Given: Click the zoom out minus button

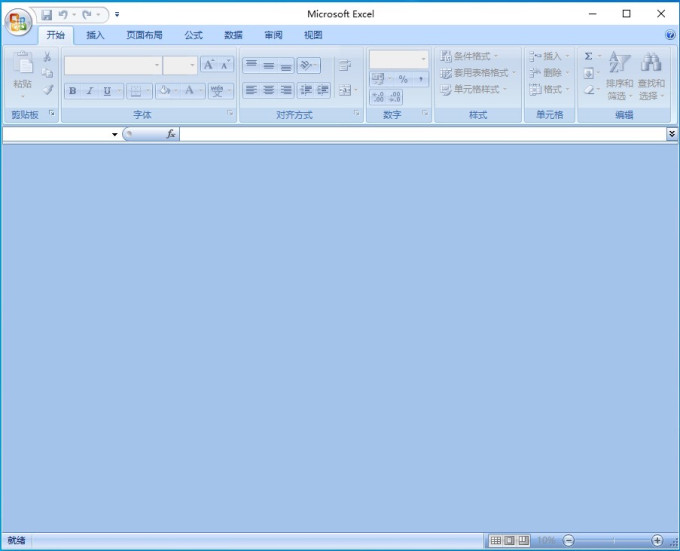Looking at the screenshot, I should (x=569, y=540).
